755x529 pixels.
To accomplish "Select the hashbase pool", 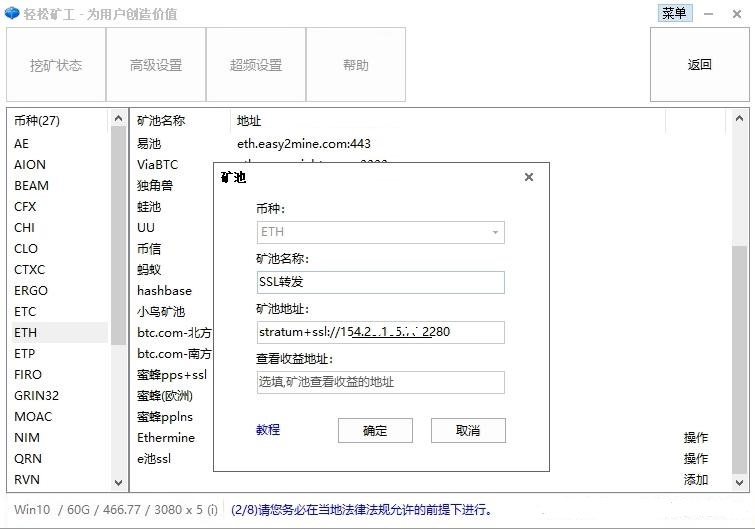I will pyautogui.click(x=164, y=291).
